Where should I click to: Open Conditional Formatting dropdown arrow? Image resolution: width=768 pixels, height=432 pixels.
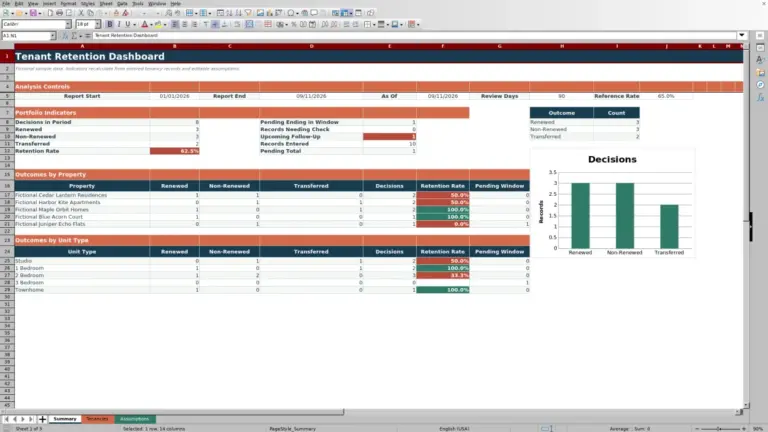click(418, 24)
